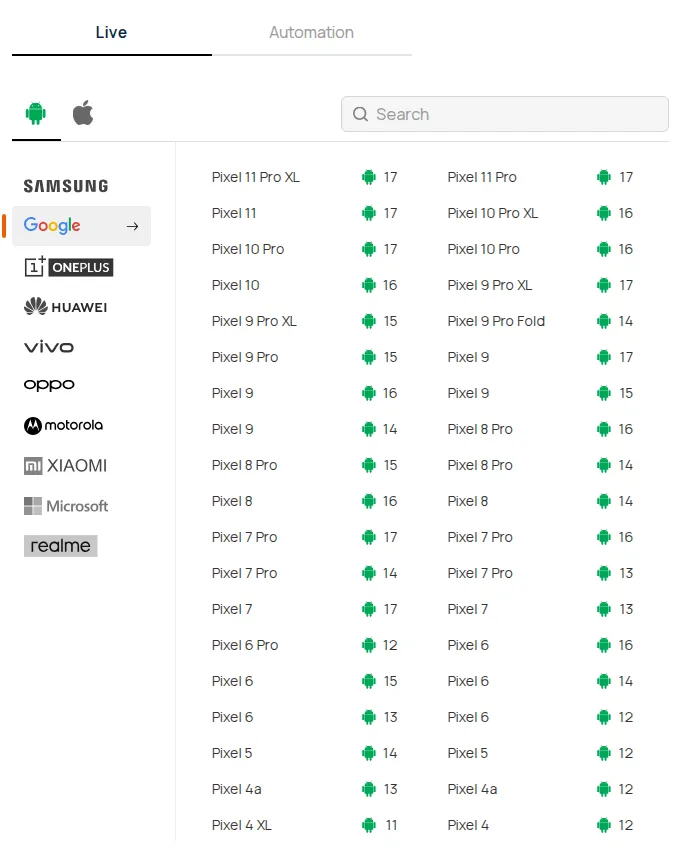
Task: Choose the vivo brand logo
Action: [x=49, y=347]
